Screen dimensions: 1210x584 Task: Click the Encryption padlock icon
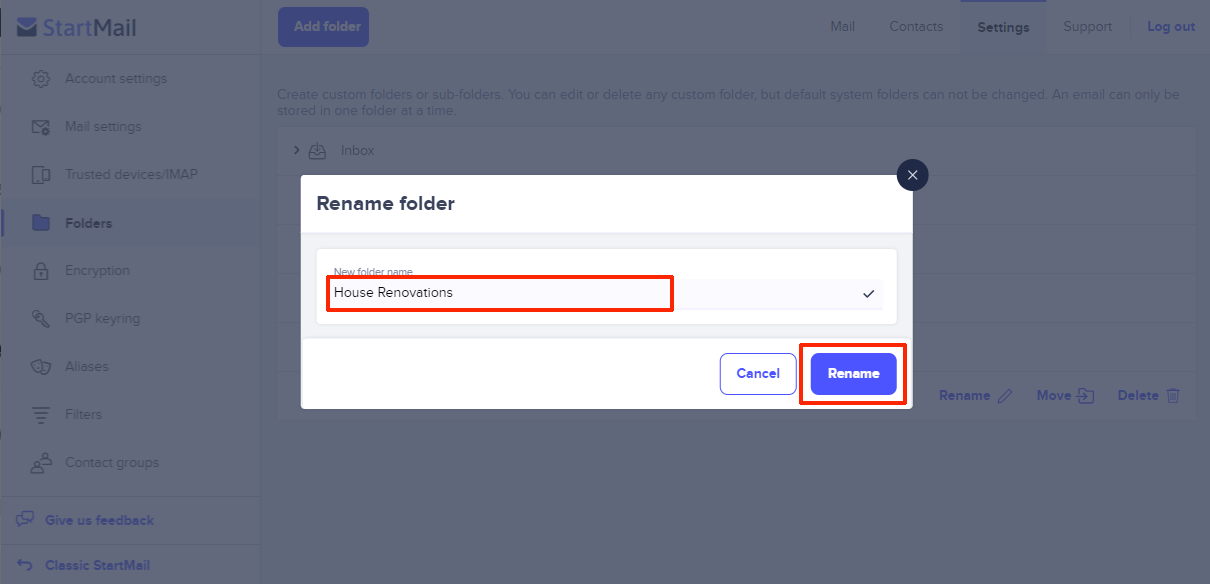click(x=41, y=271)
